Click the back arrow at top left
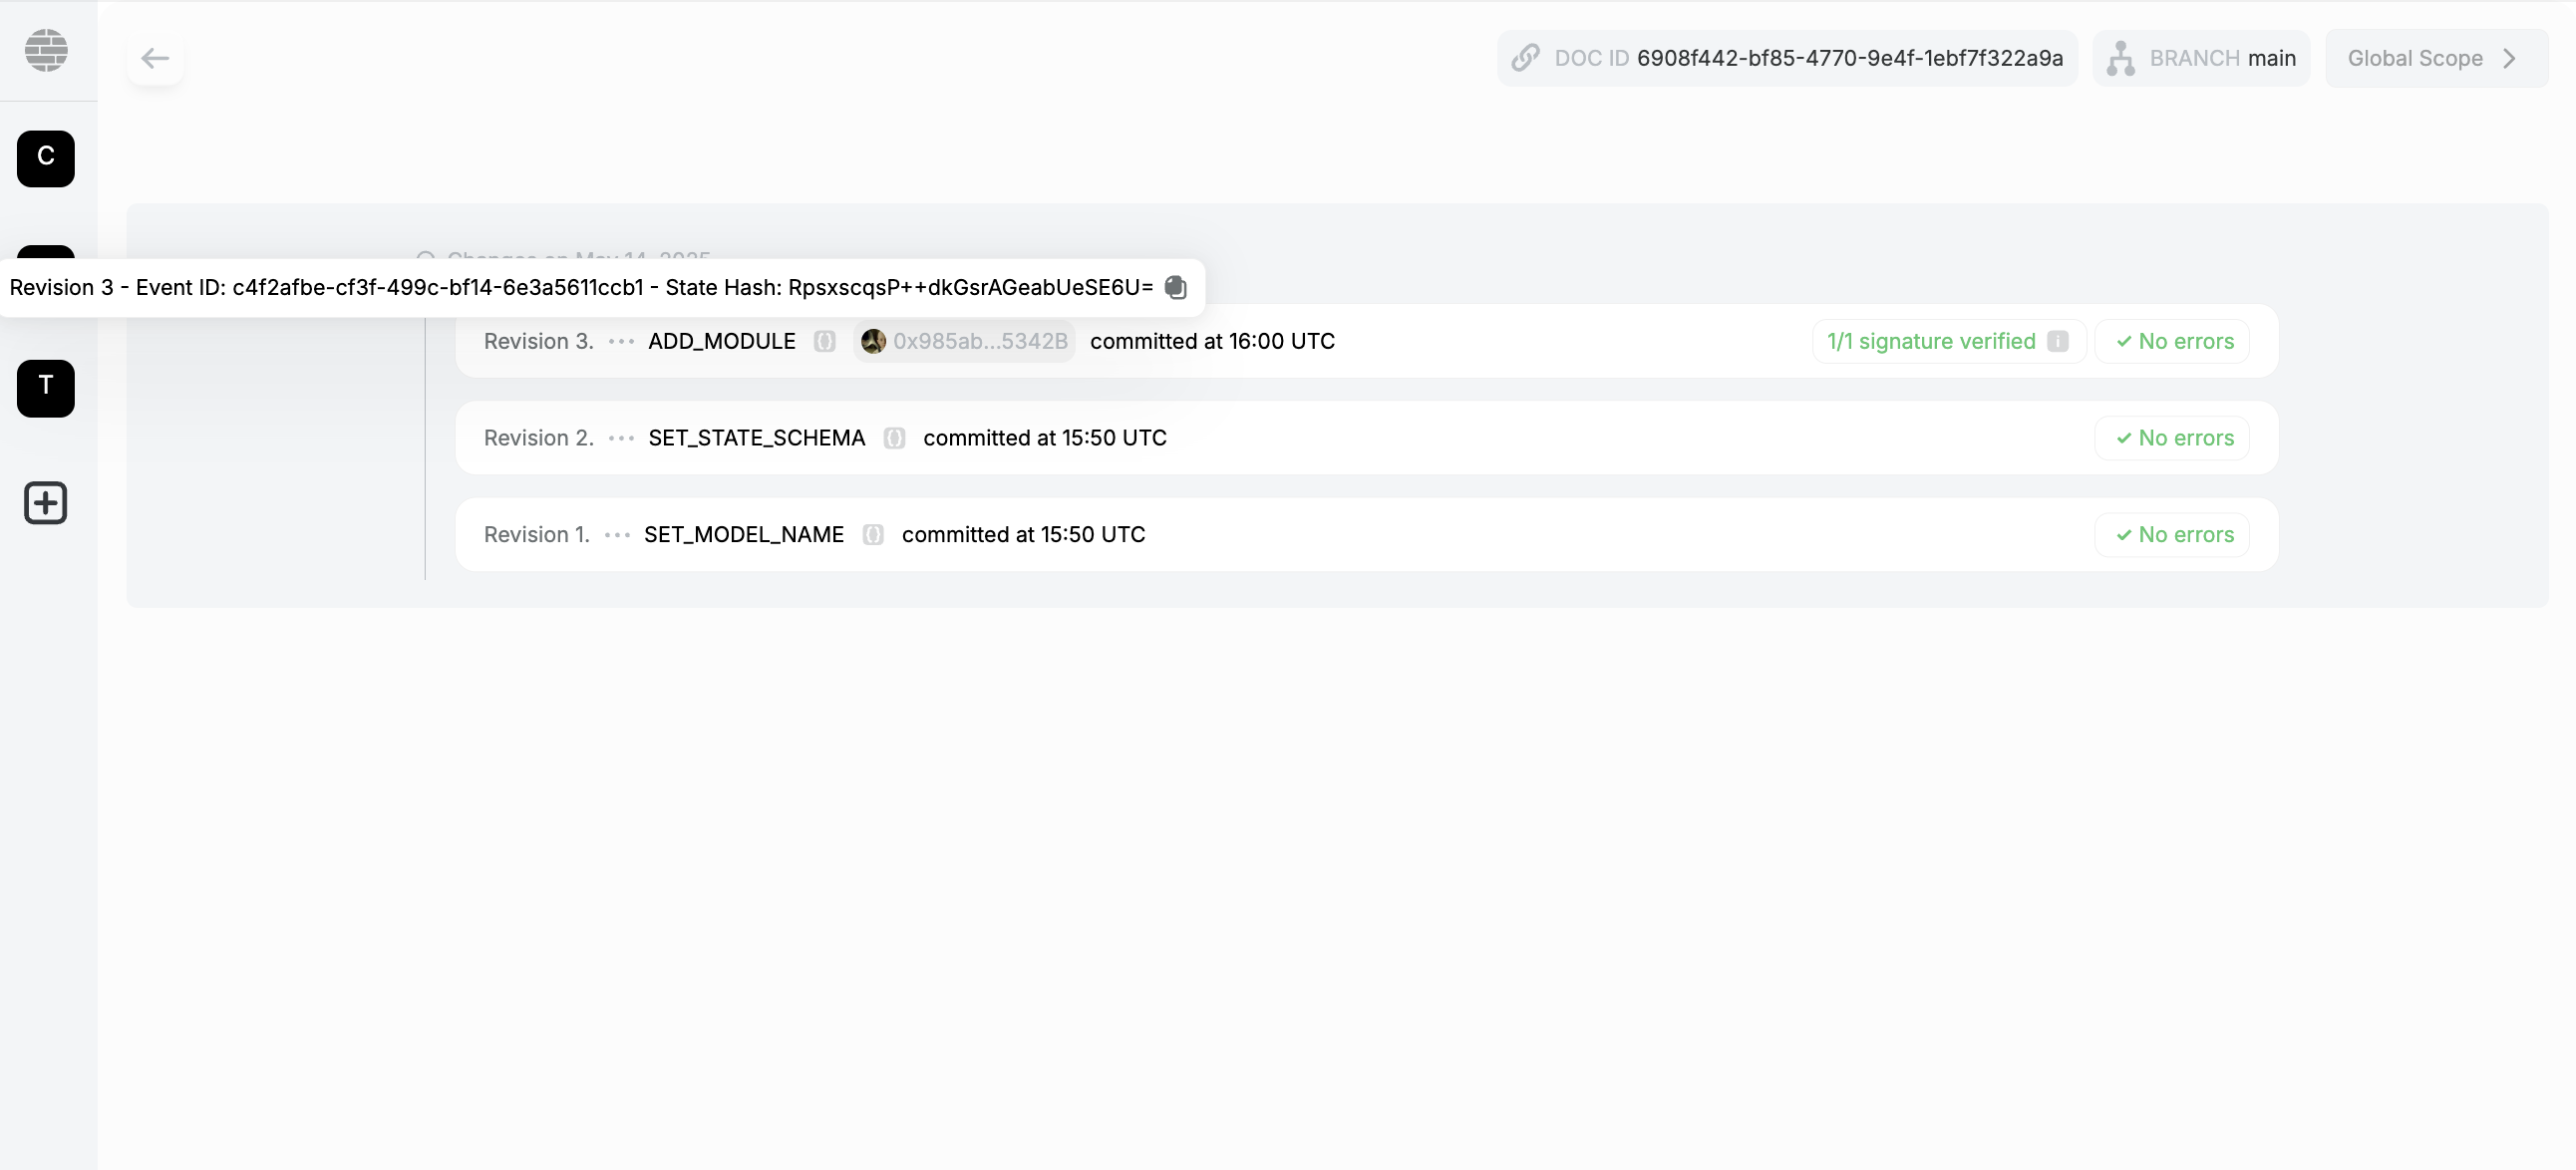 point(156,58)
